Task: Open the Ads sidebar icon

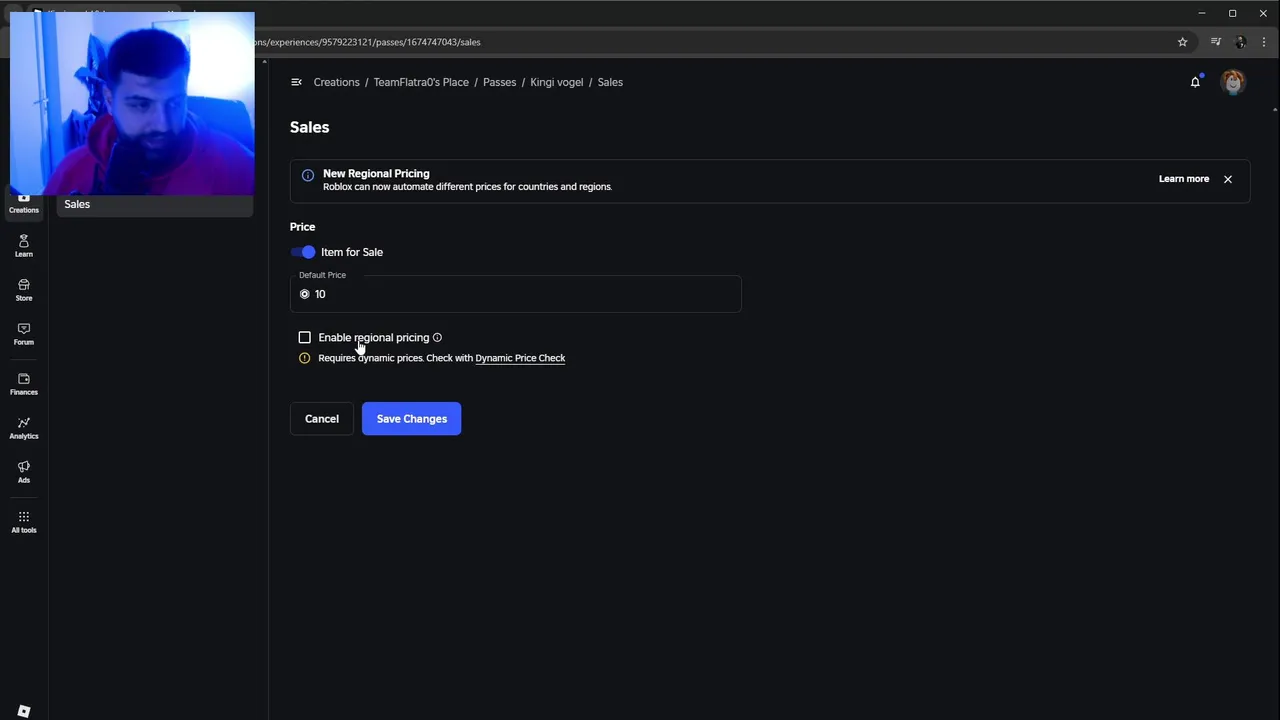Action: point(24,471)
